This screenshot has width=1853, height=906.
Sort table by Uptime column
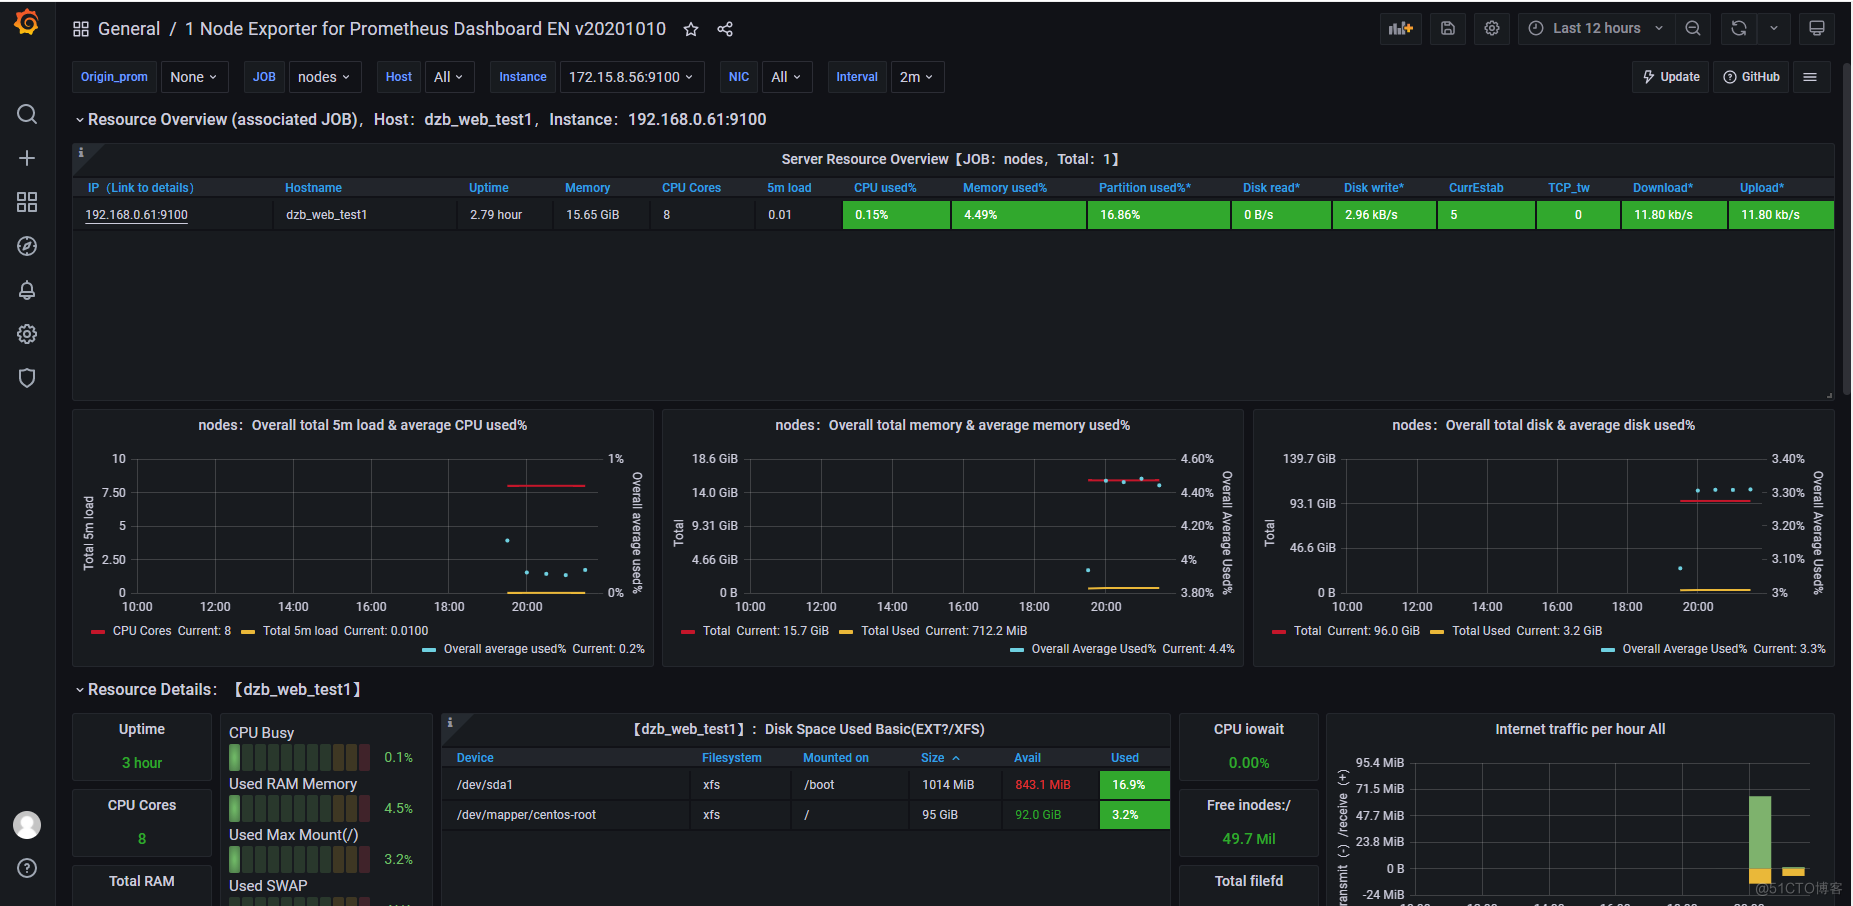[489, 188]
